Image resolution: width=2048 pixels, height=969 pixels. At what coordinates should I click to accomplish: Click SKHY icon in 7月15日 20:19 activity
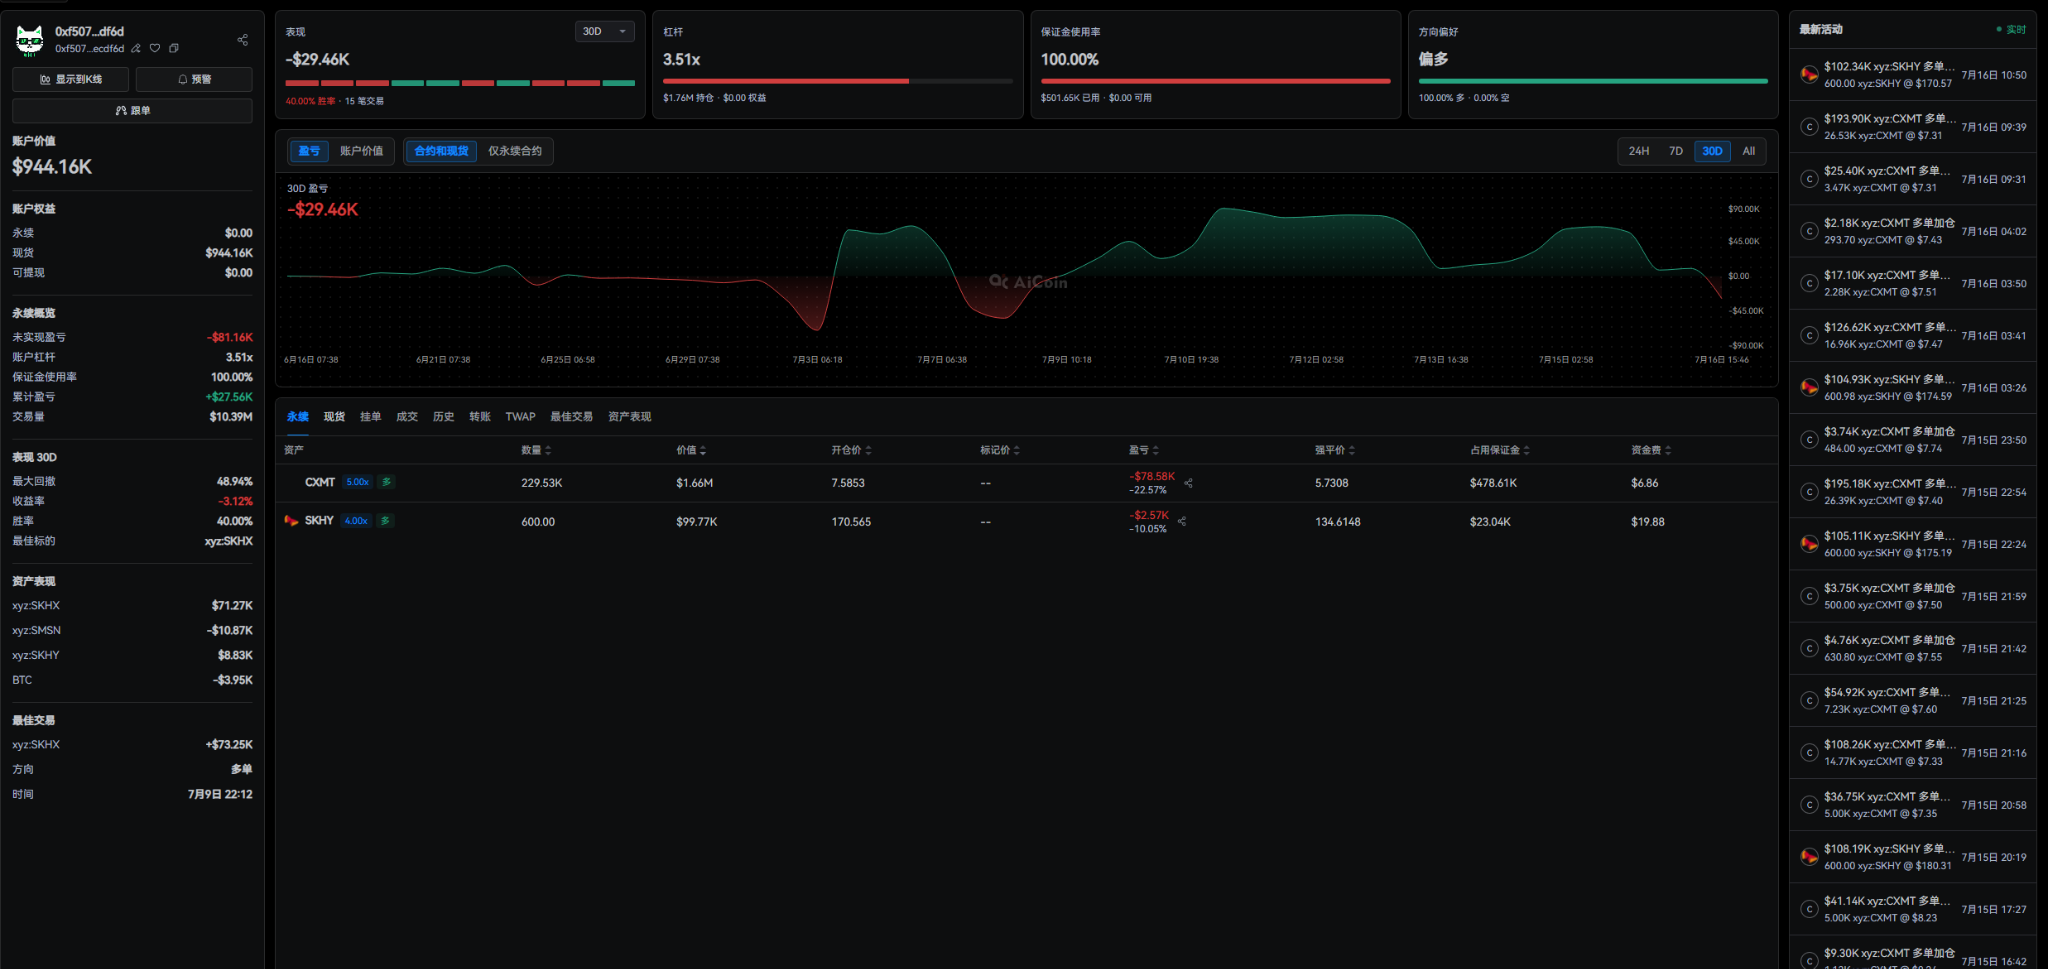coord(1809,857)
